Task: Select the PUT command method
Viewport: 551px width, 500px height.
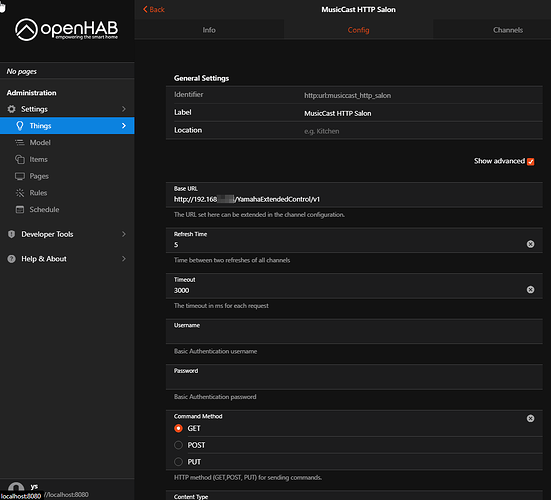Action: [179, 462]
